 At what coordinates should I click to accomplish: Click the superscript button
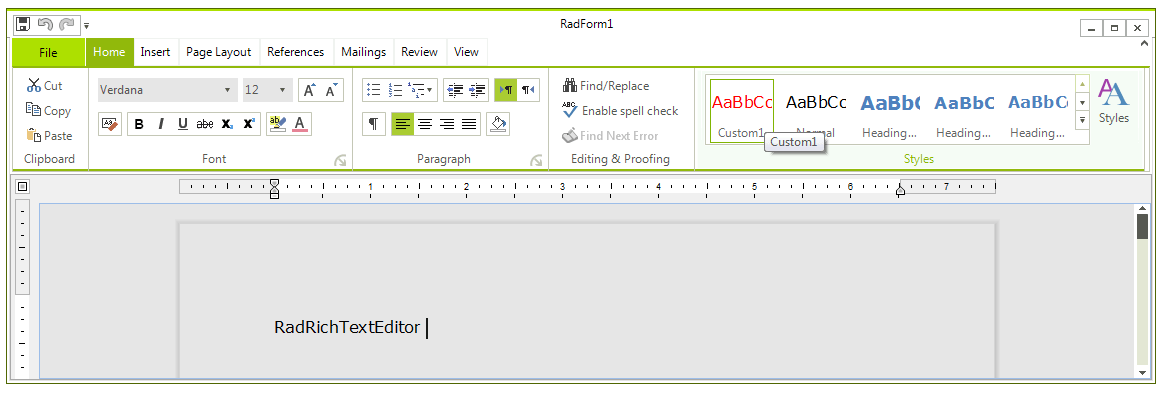click(x=249, y=124)
